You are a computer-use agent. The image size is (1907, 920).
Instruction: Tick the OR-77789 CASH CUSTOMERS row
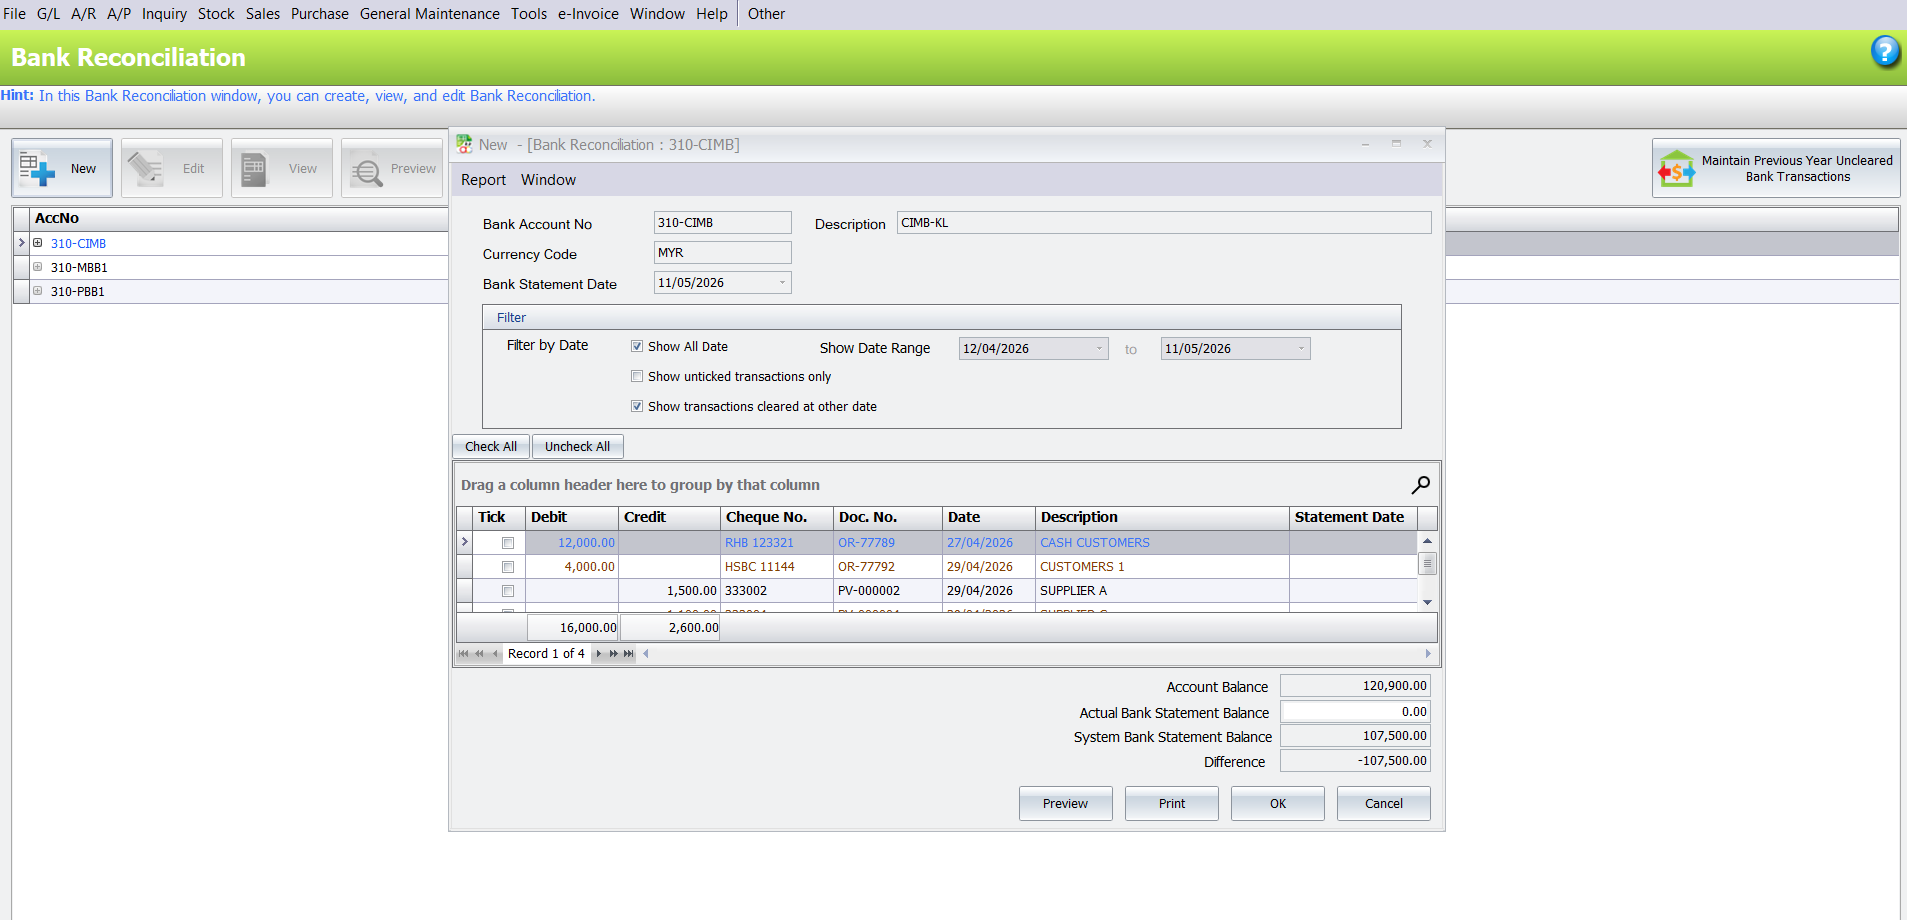508,543
